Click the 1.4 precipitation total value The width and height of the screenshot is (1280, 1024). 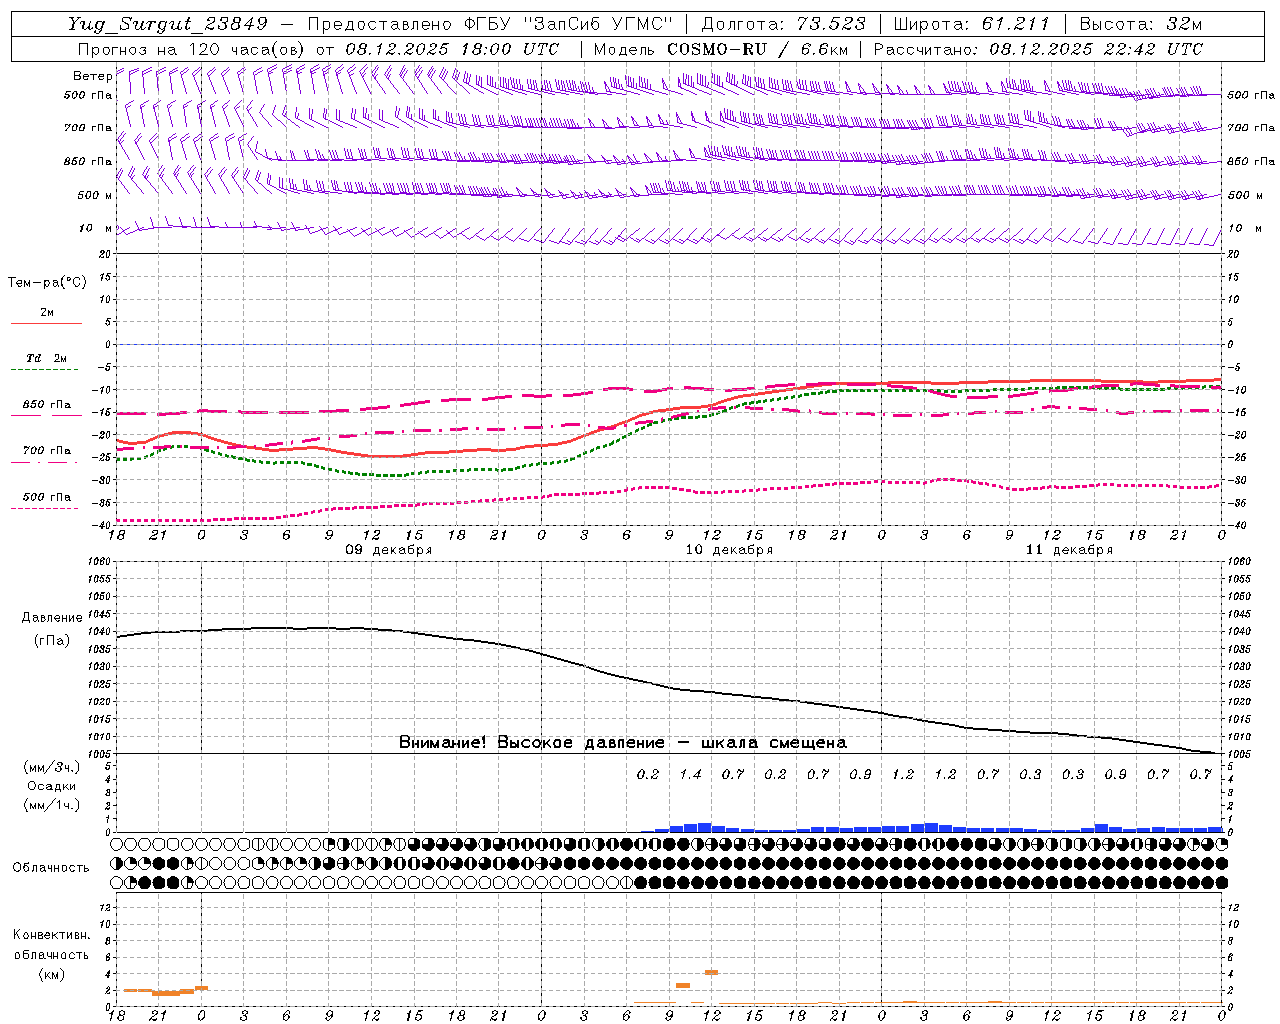pos(690,774)
